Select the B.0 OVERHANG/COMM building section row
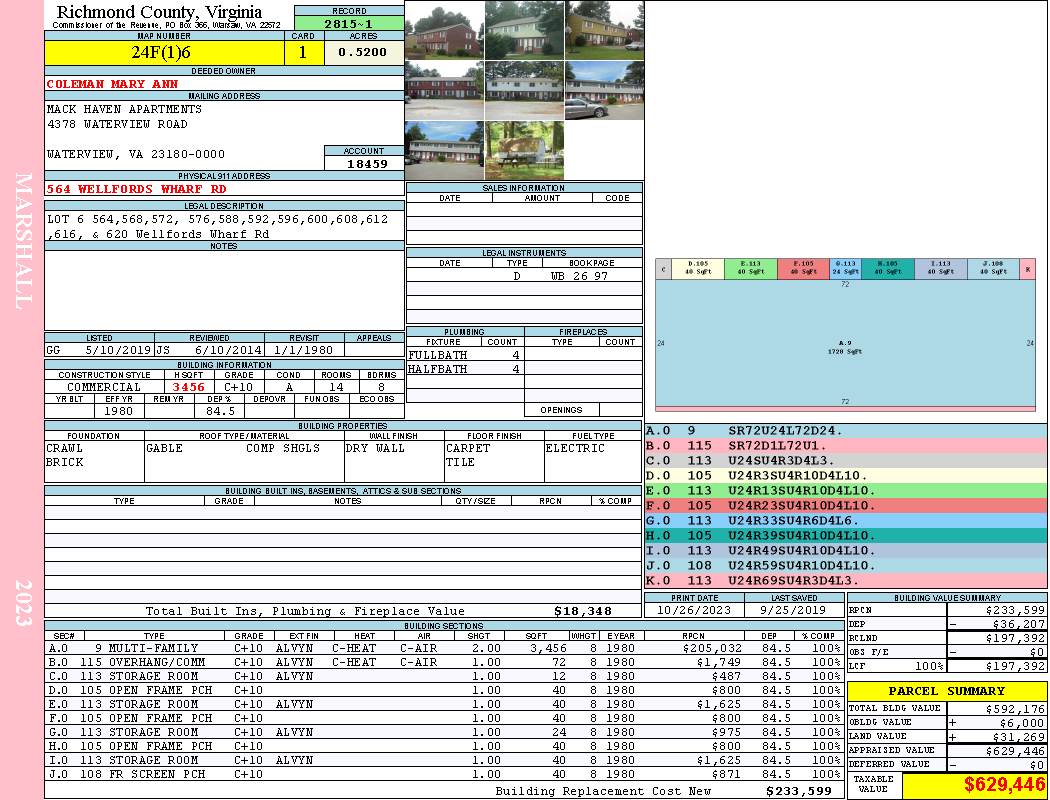Viewport: 1050px width, 800px height. click(x=443, y=662)
